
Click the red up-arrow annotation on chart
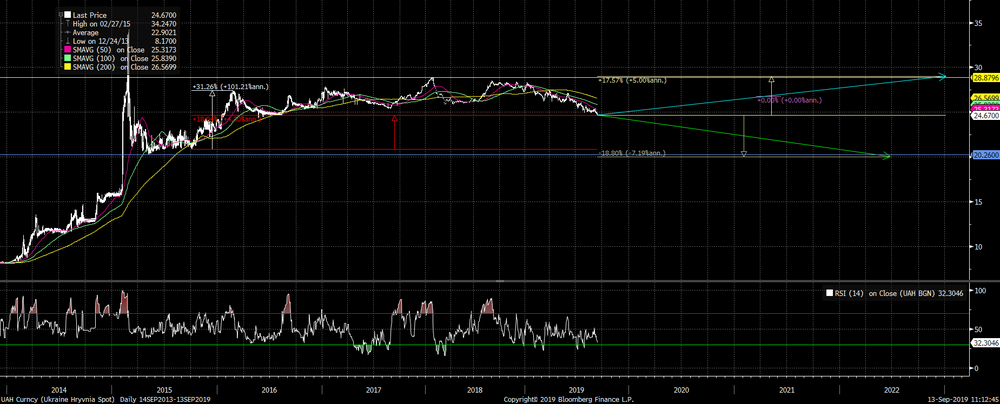[x=395, y=119]
